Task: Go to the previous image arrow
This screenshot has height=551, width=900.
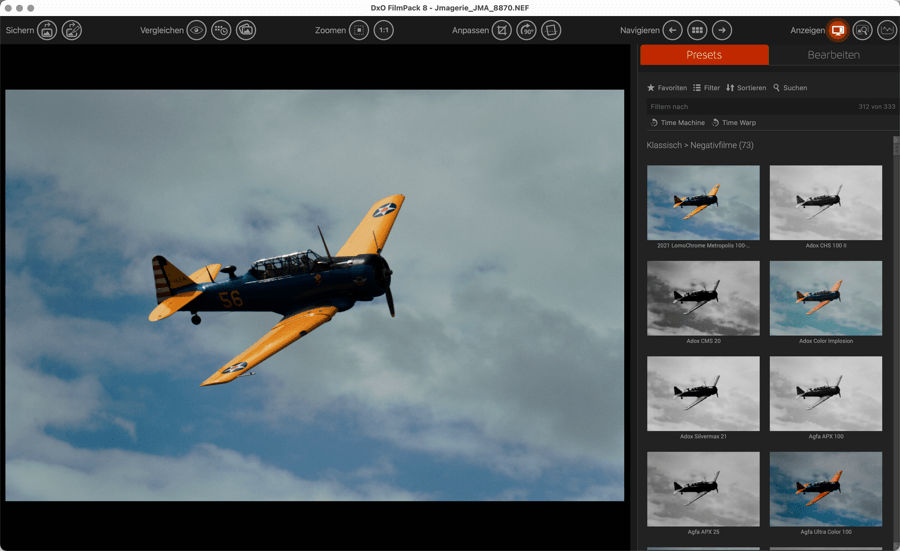Action: pos(672,31)
